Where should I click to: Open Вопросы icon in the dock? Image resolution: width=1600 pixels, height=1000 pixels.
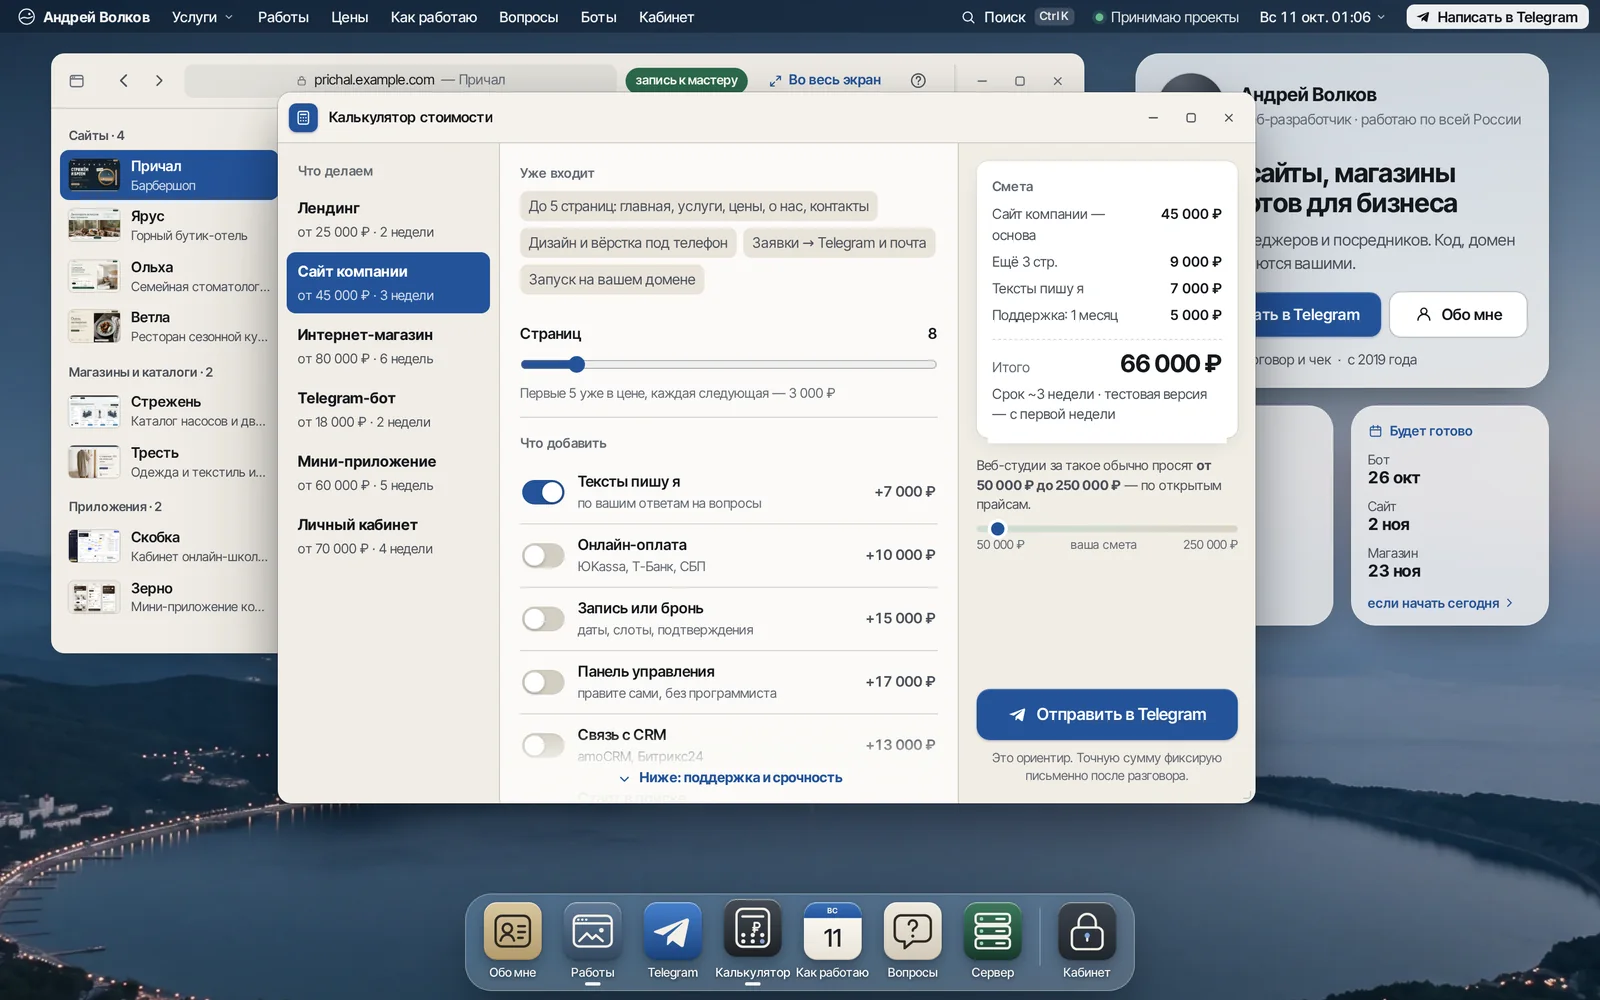[912, 931]
